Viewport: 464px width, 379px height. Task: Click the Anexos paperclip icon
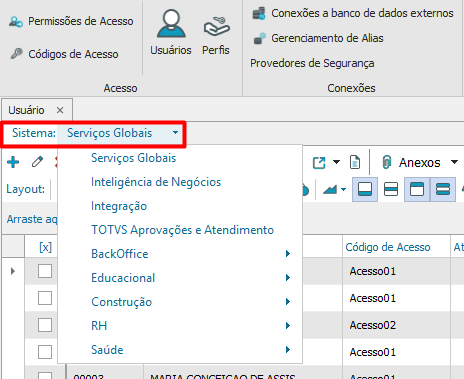coord(386,162)
